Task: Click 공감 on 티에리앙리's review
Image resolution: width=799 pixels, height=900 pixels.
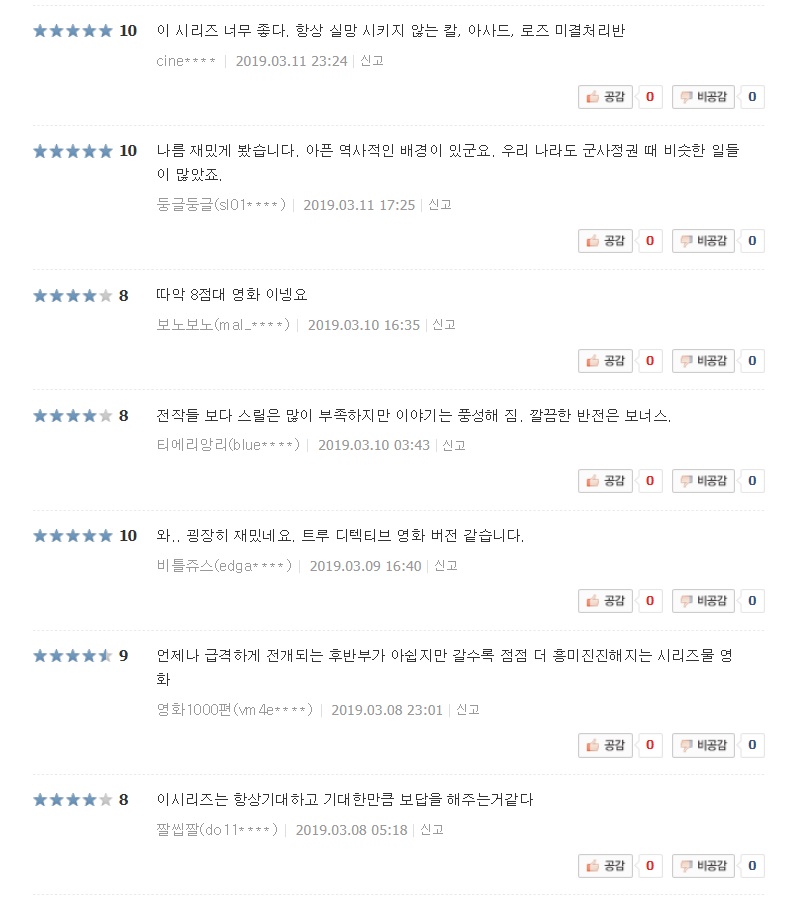Action: (x=605, y=481)
